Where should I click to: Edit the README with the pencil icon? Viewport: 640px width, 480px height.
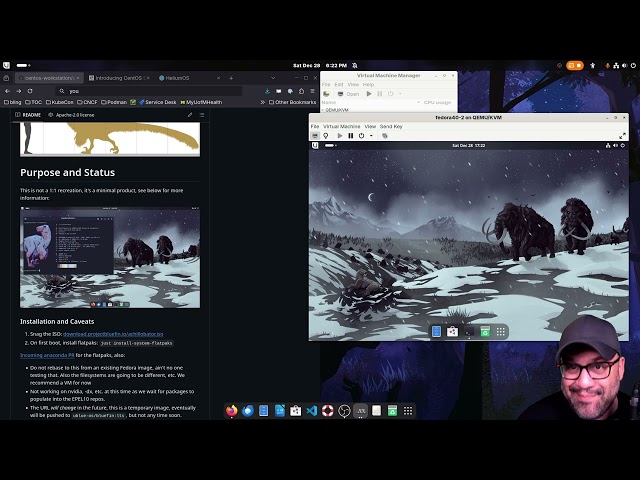pyautogui.click(x=190, y=115)
